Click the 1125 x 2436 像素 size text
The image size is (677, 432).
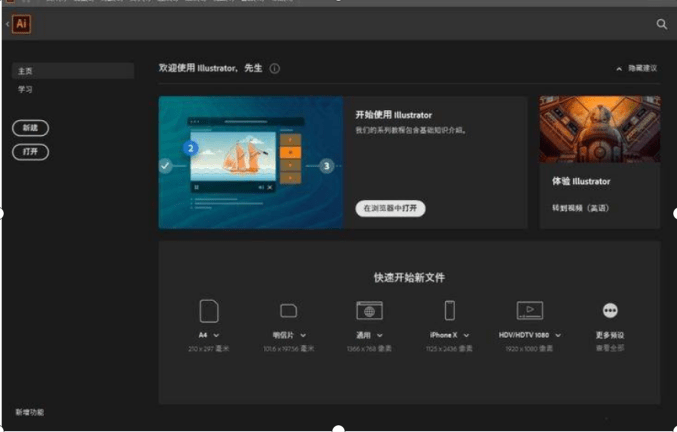pyautogui.click(x=449, y=349)
